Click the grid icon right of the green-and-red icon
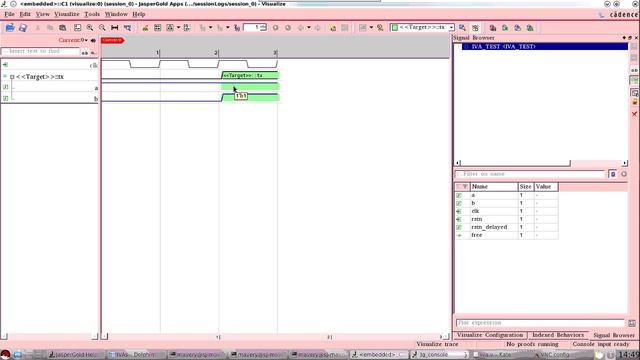This screenshot has height=360, width=640. click(x=157, y=28)
